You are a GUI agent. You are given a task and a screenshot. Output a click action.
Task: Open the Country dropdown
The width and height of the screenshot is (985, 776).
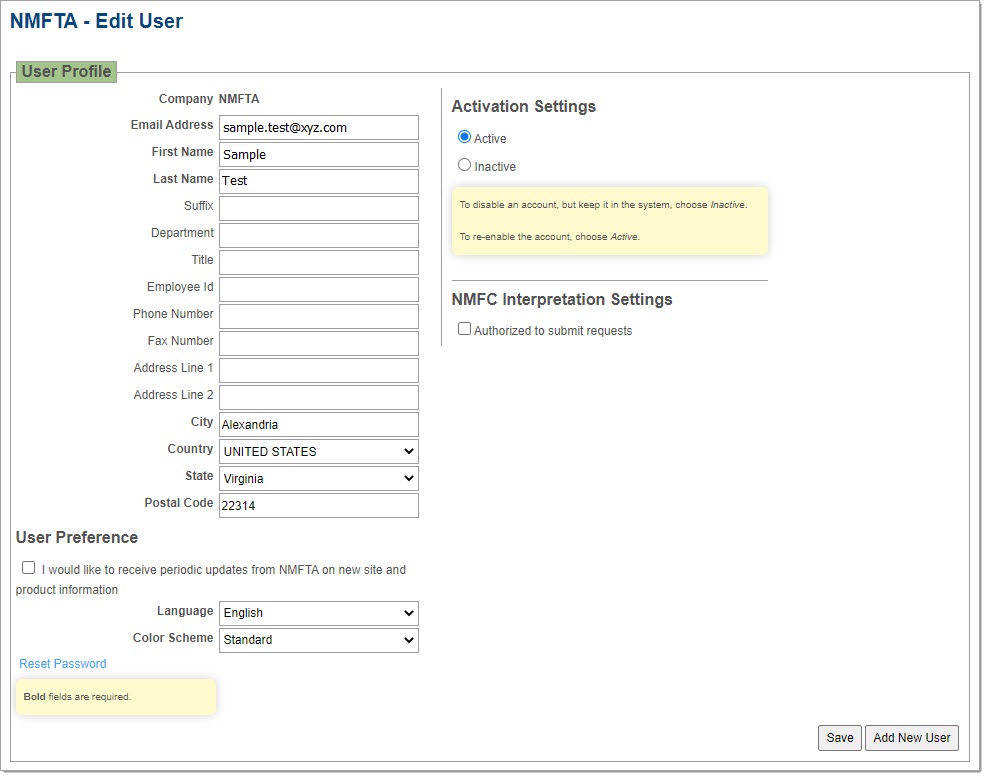[x=318, y=451]
